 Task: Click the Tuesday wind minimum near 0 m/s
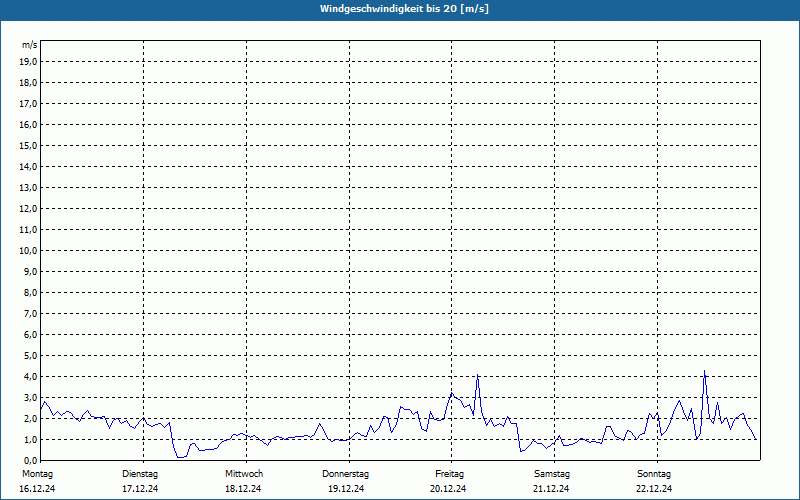(x=180, y=457)
